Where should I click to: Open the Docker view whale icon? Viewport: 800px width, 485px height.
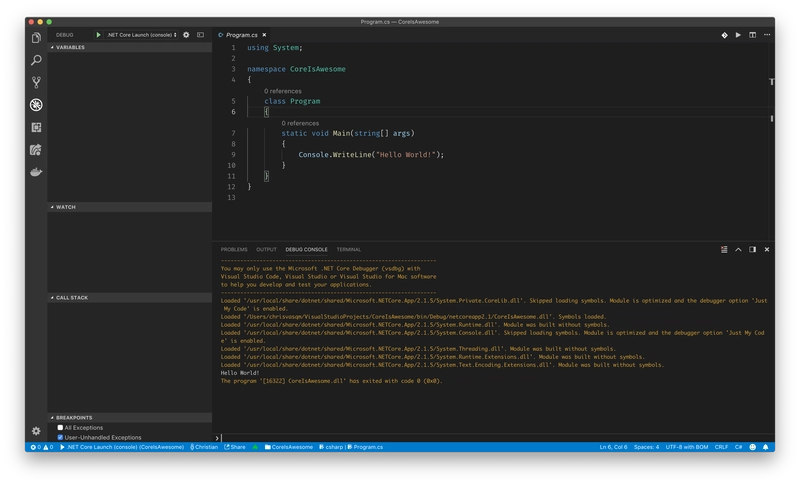pyautogui.click(x=36, y=172)
